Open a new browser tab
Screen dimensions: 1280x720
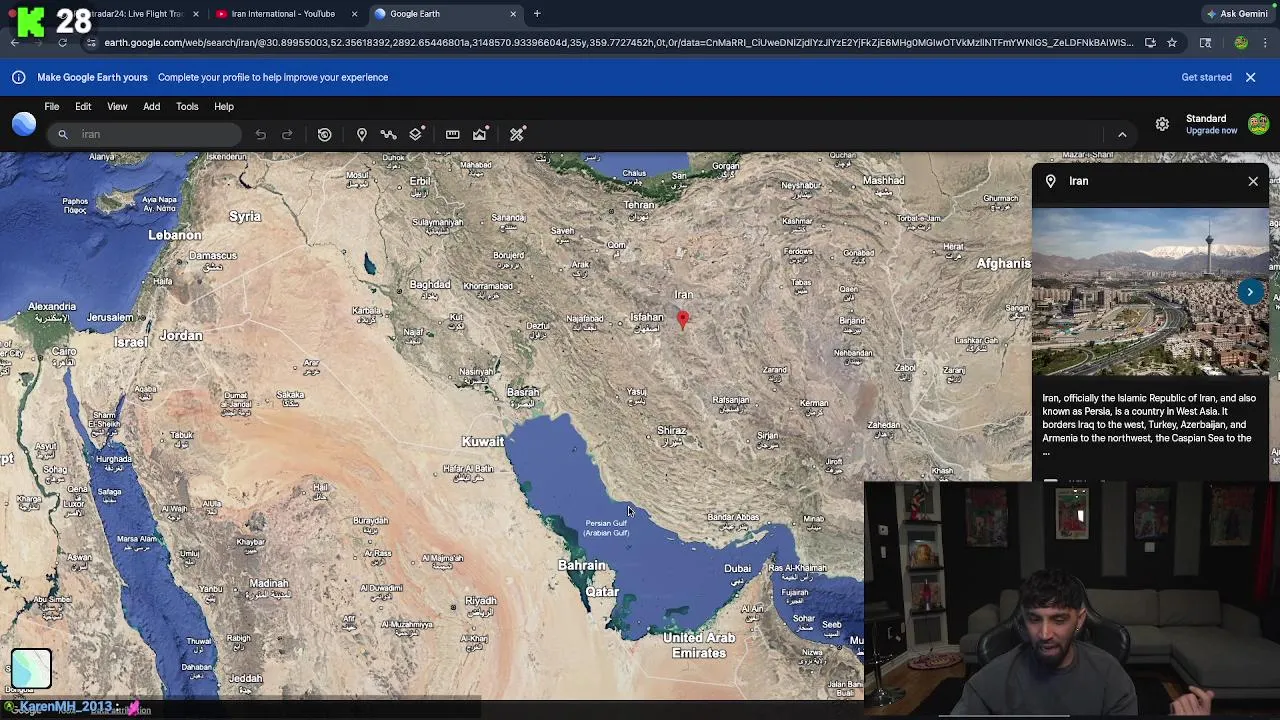pyautogui.click(x=537, y=14)
